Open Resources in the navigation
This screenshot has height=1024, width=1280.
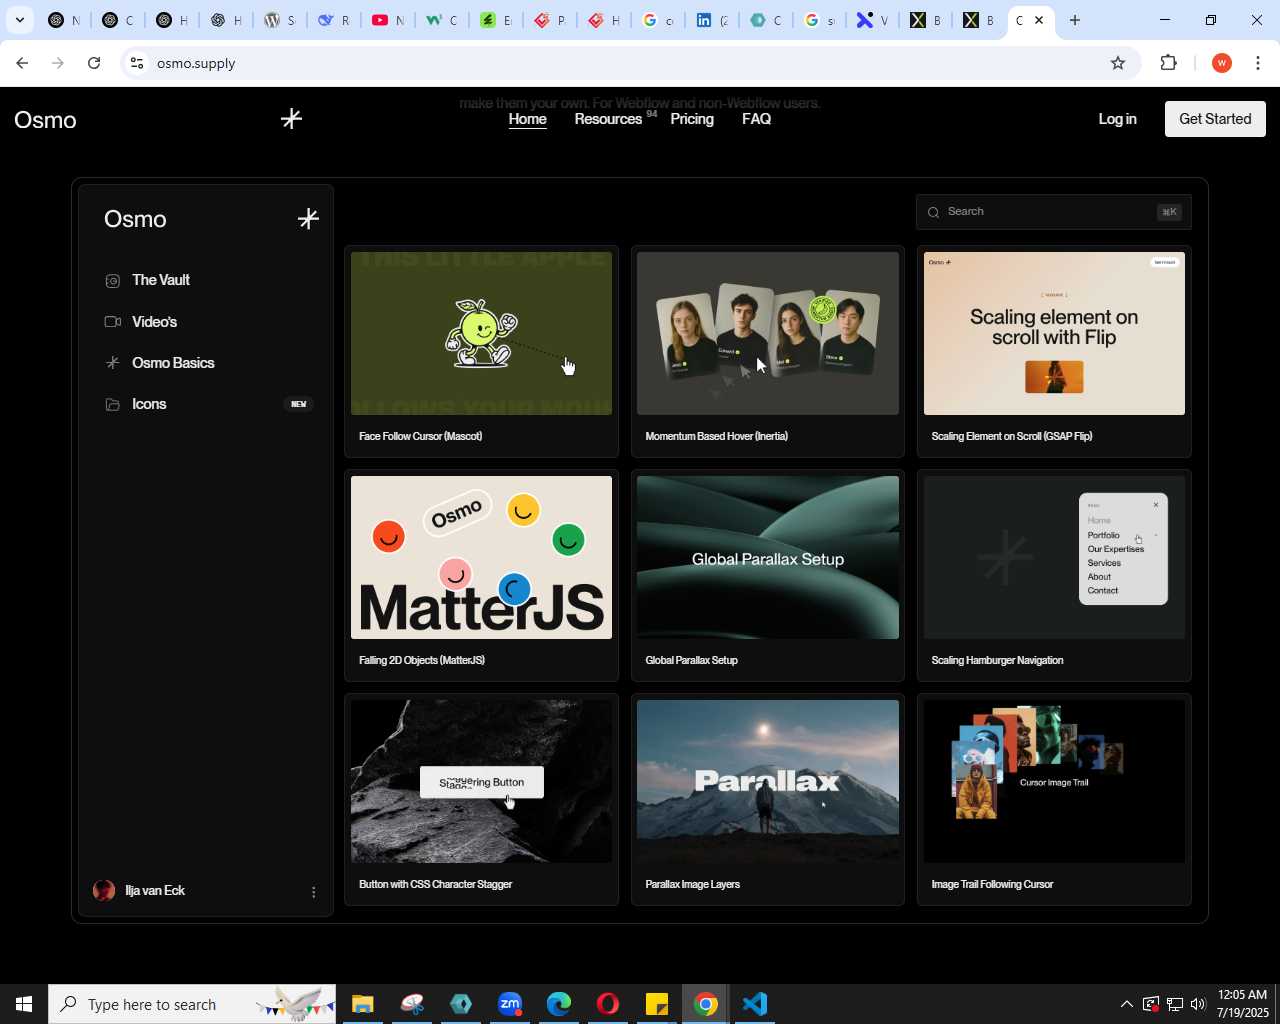[x=608, y=119]
